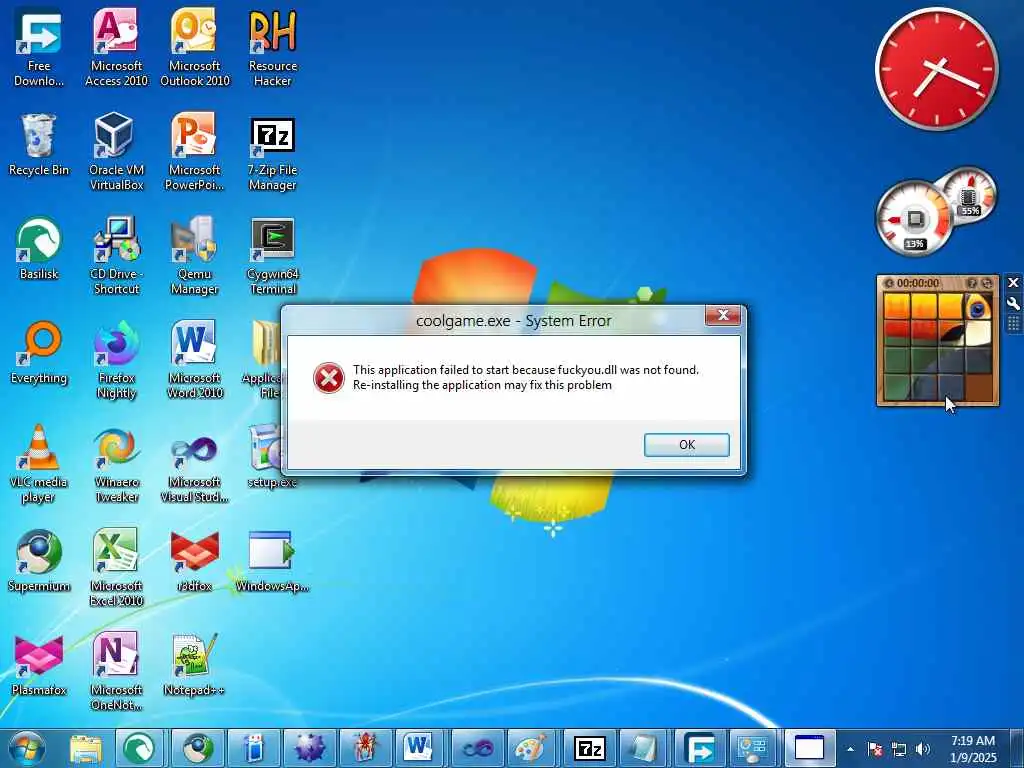
Task: Switch to 7-Zip in the taskbar
Action: pyautogui.click(x=588, y=748)
